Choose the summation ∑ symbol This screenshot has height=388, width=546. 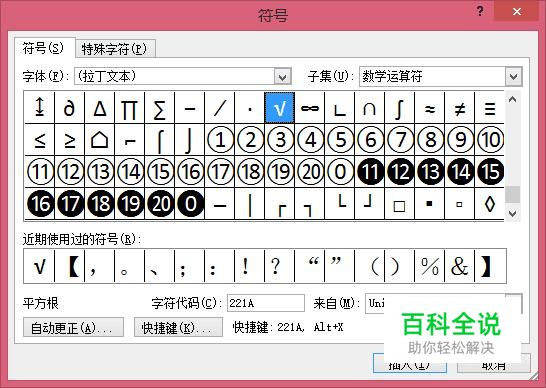click(159, 108)
